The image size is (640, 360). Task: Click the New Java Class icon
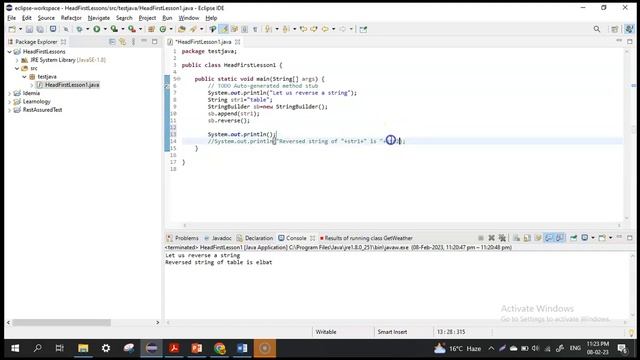coord(163,29)
